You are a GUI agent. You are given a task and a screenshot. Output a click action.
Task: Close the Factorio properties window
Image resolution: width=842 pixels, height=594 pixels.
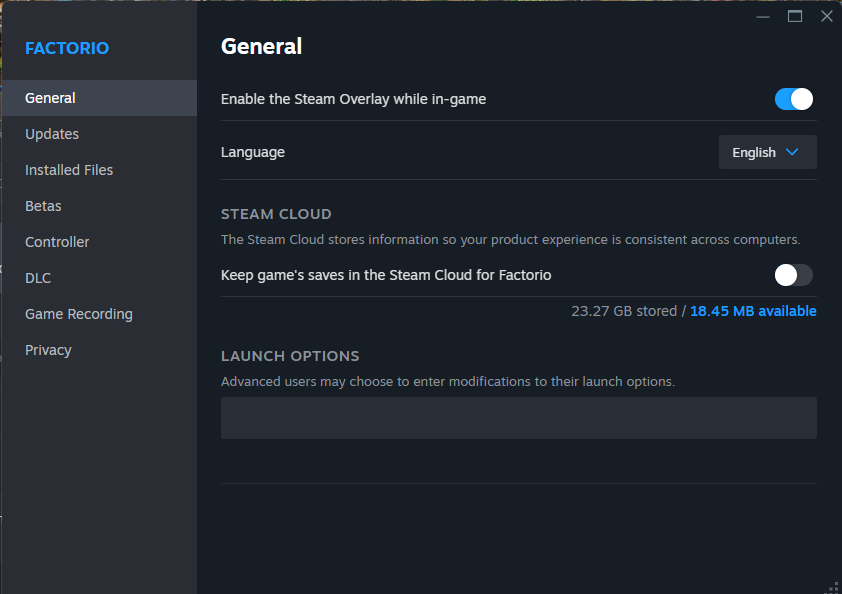point(827,17)
